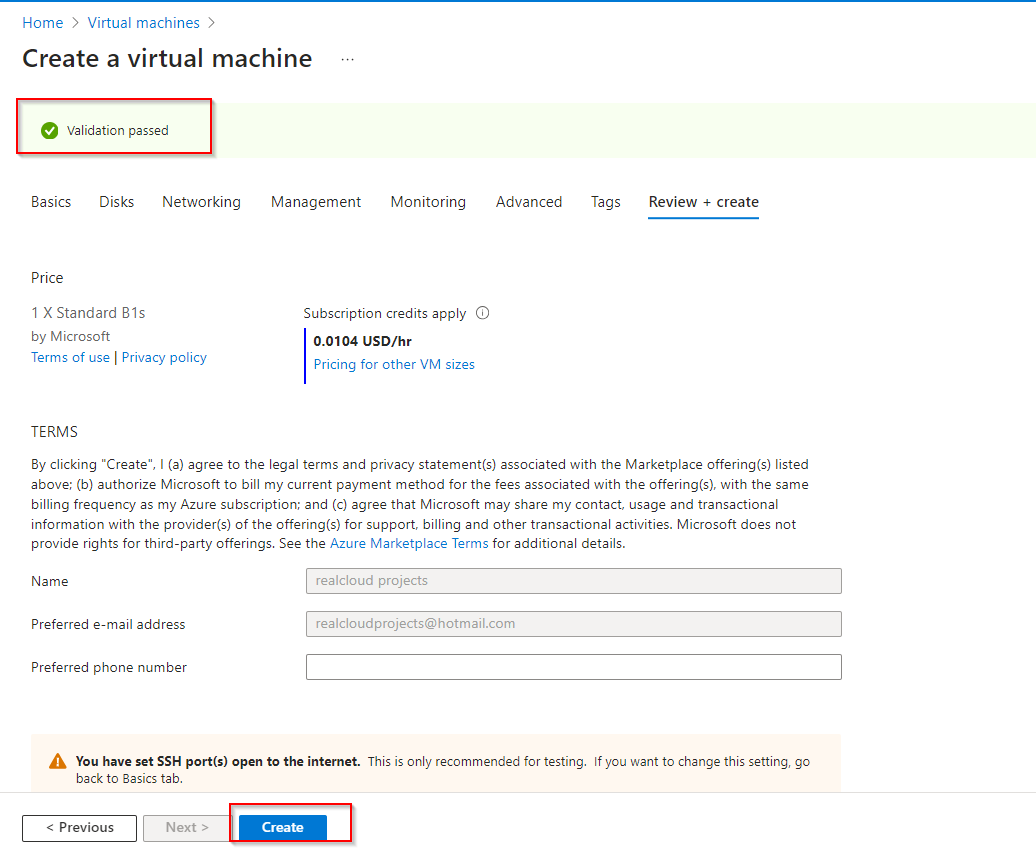Open the Tags tab
Viewport: 1036px width, 859px height.
(x=606, y=202)
